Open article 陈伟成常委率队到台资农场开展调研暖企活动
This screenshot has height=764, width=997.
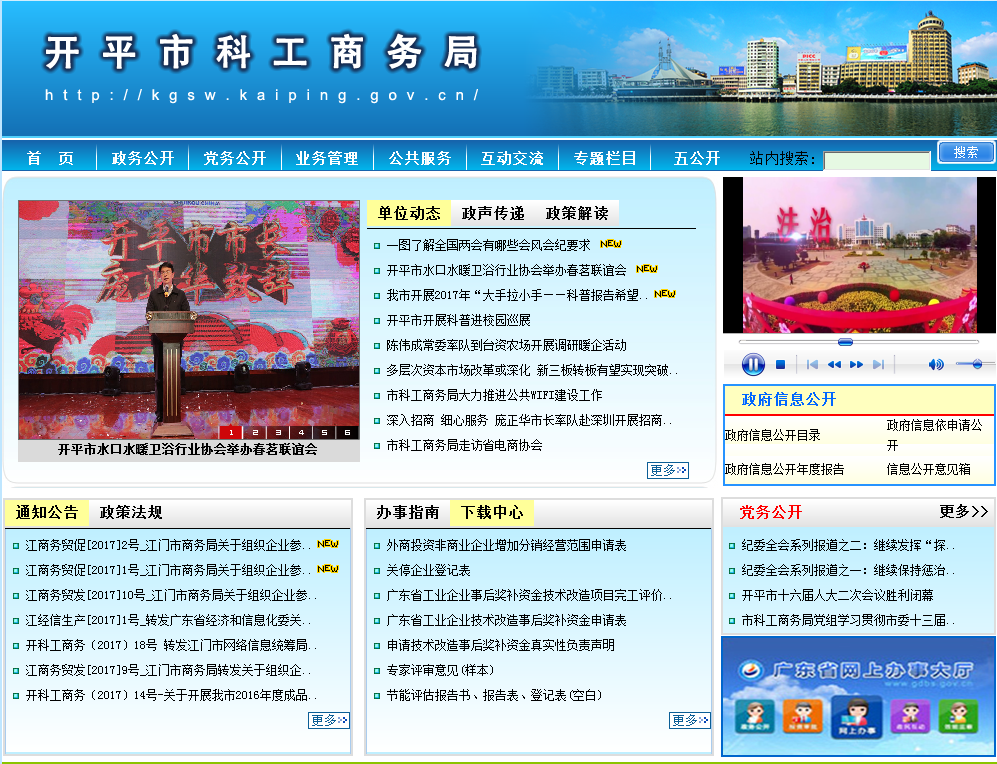[x=506, y=345]
